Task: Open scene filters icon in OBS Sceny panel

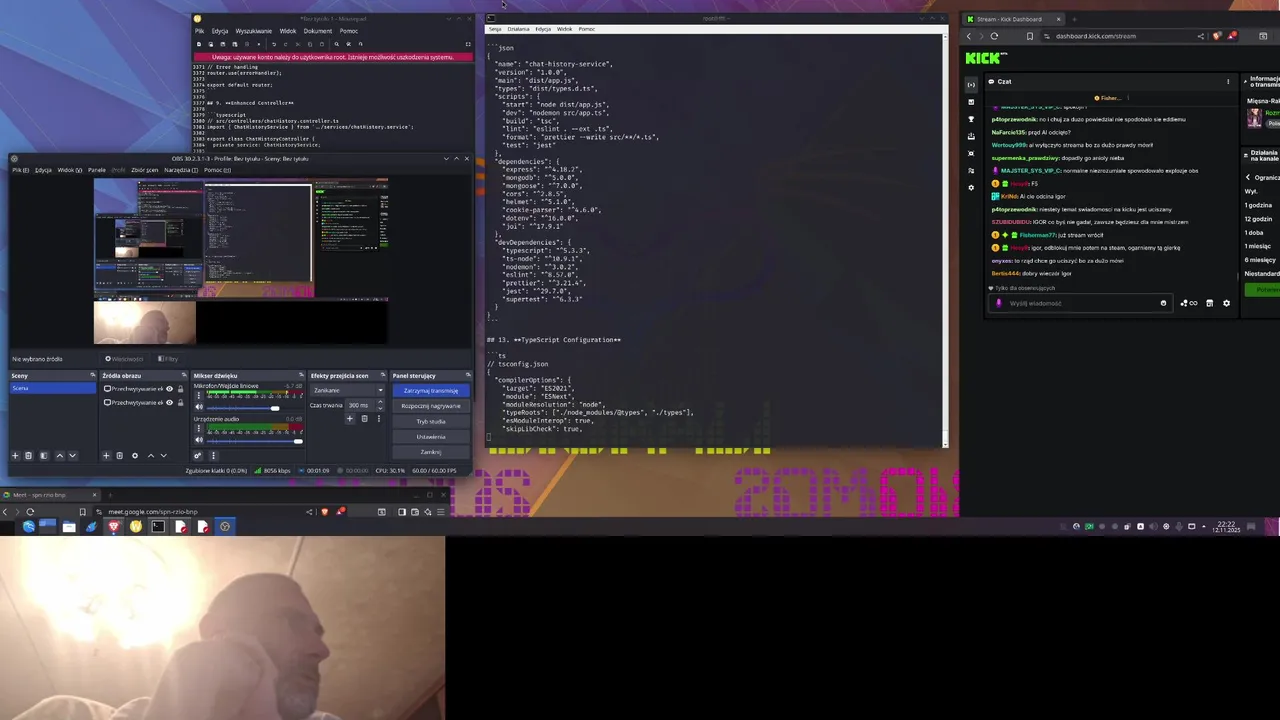Action: point(44,456)
